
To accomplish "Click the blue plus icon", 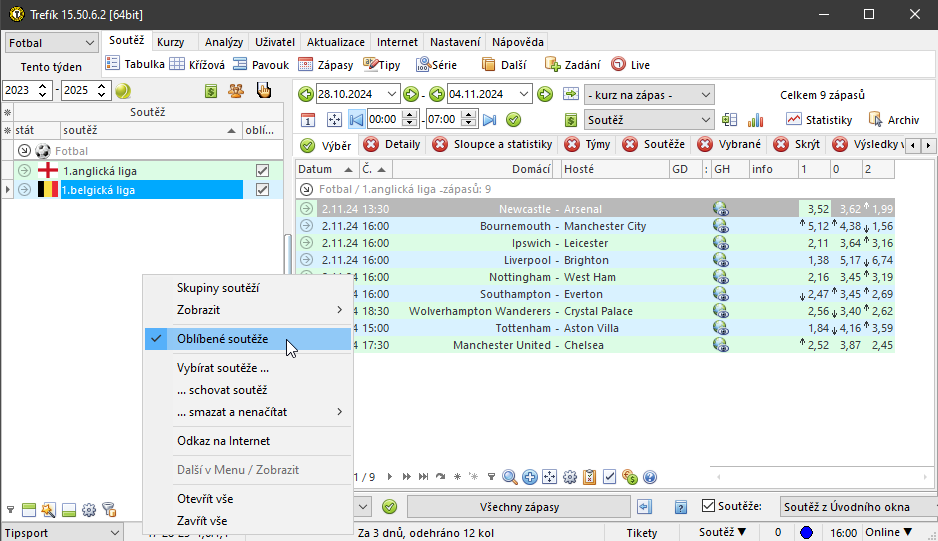I will click(x=529, y=477).
